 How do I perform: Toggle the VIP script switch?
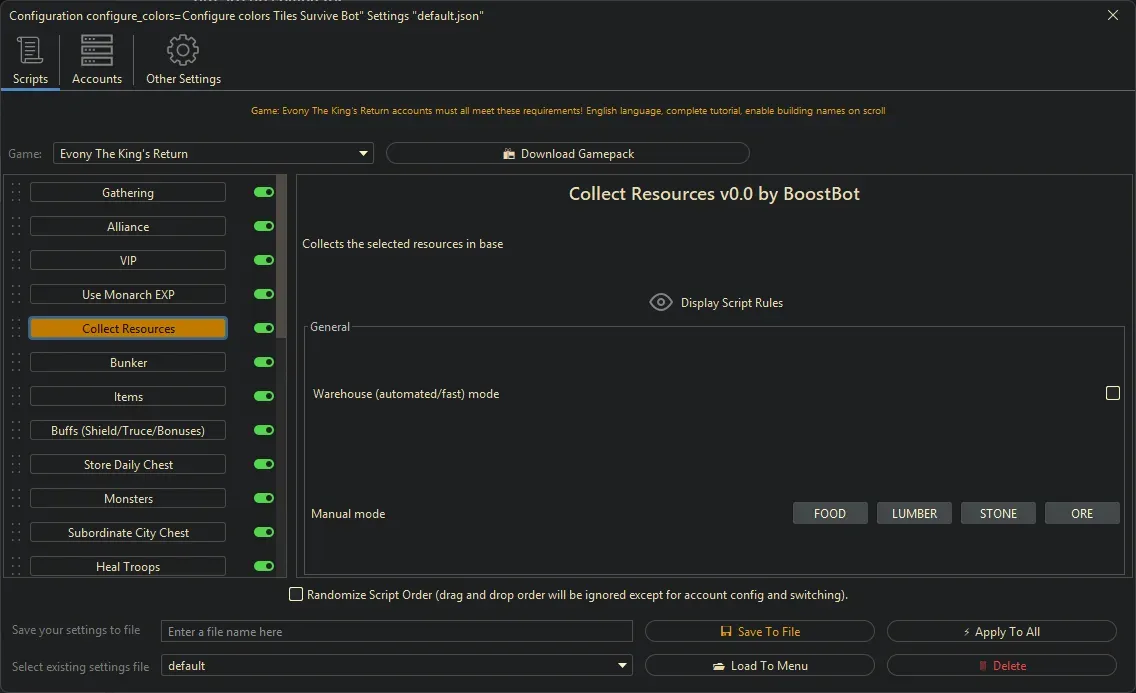pyautogui.click(x=263, y=260)
